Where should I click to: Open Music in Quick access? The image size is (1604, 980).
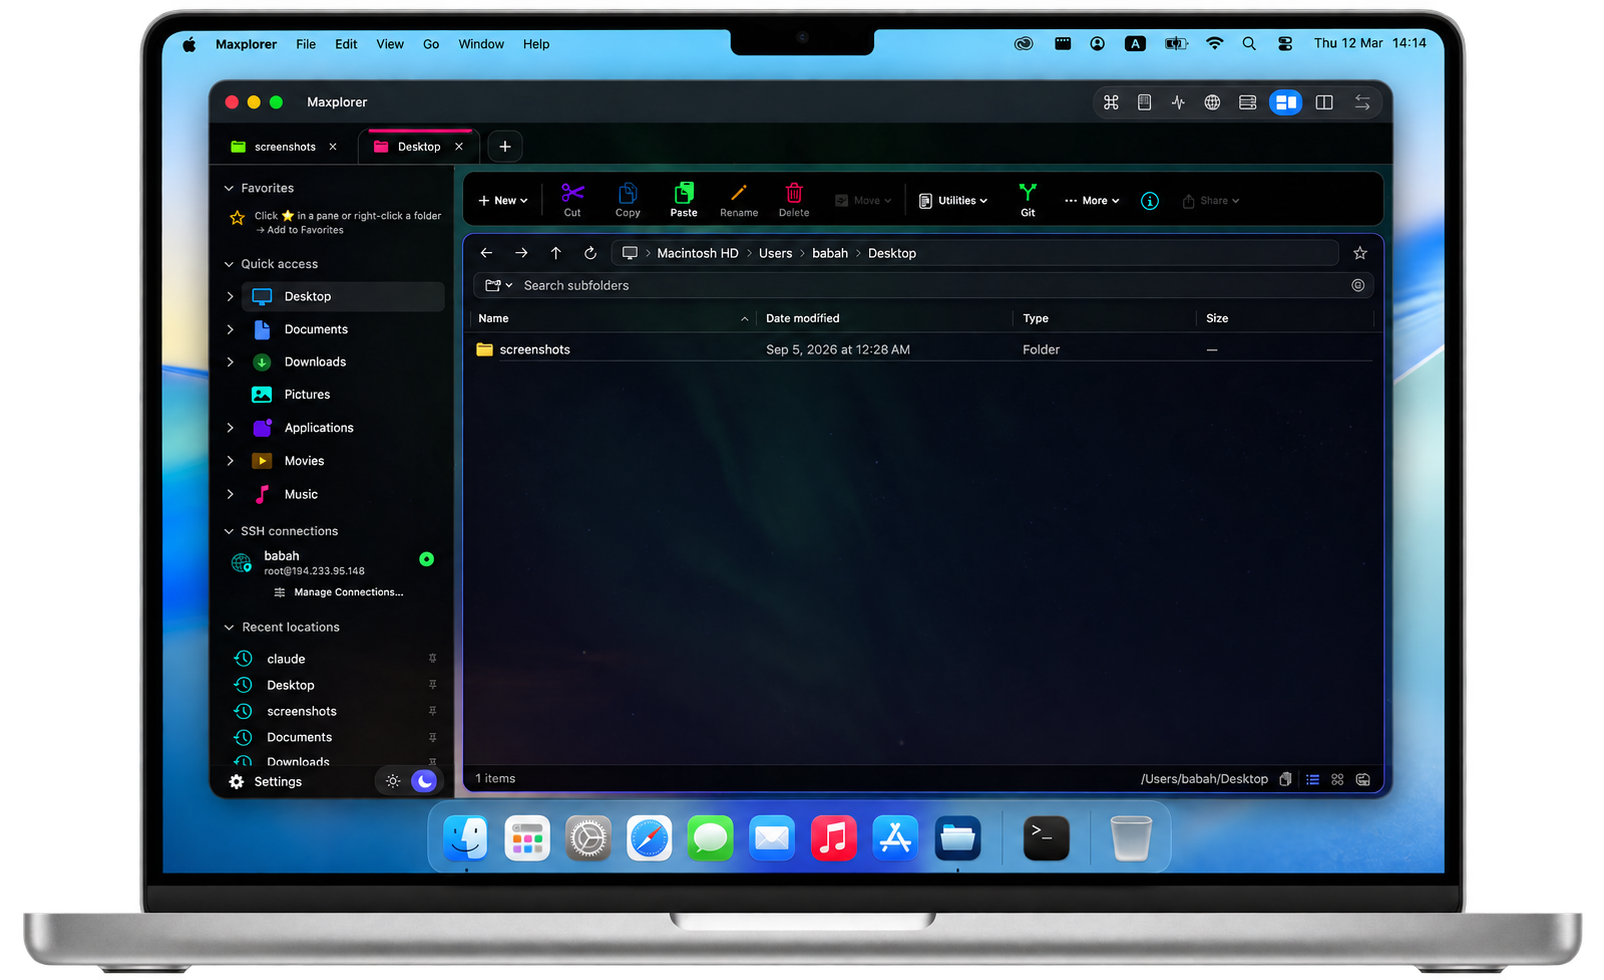(x=301, y=494)
